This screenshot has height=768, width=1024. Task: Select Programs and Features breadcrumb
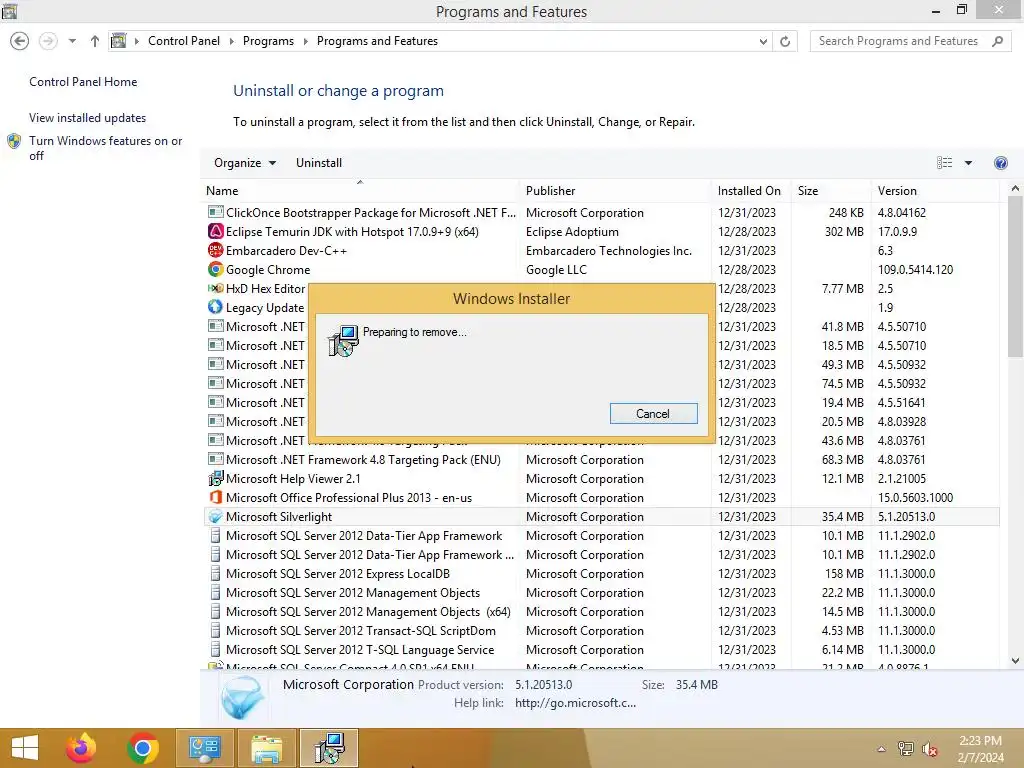pos(377,41)
